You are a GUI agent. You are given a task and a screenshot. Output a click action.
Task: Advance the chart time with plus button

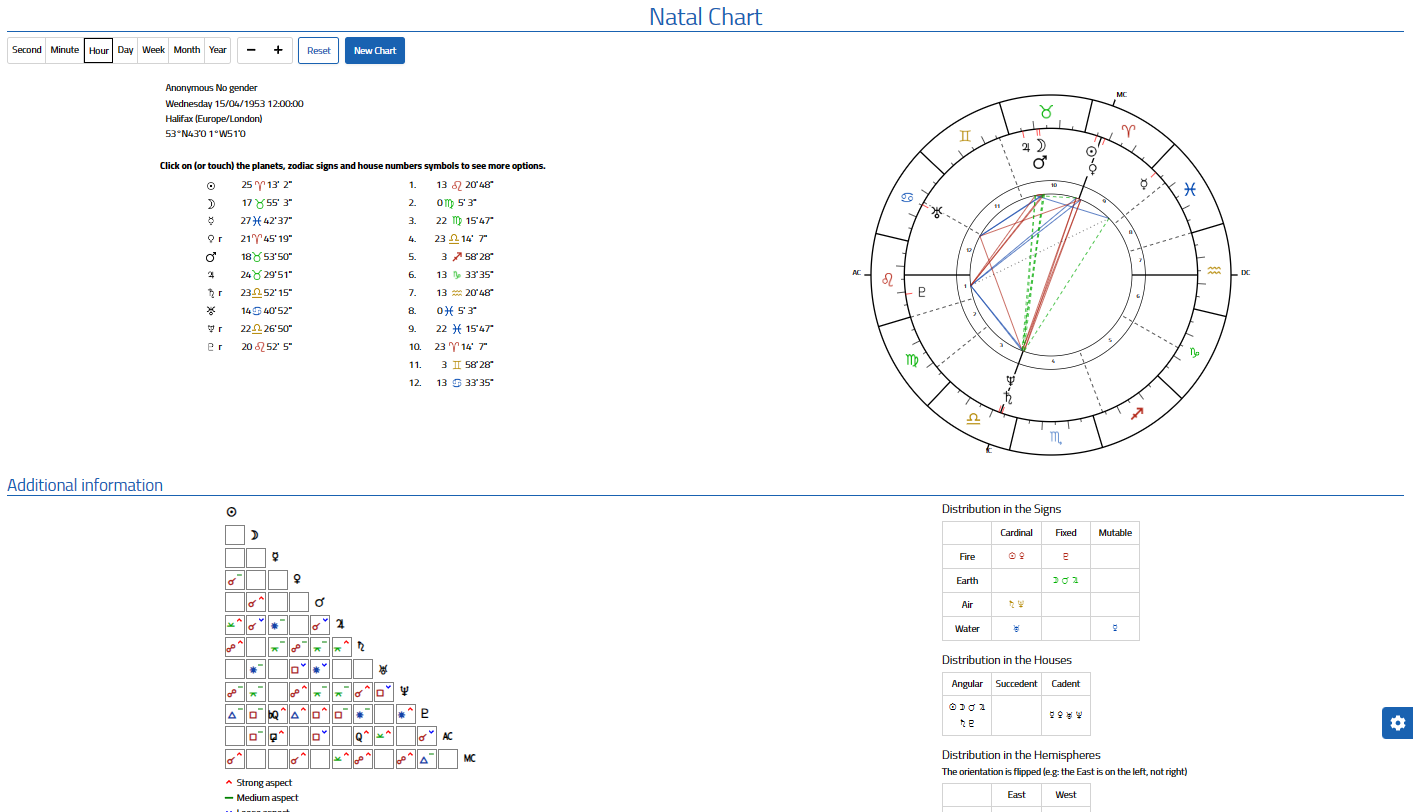pyautogui.click(x=278, y=50)
